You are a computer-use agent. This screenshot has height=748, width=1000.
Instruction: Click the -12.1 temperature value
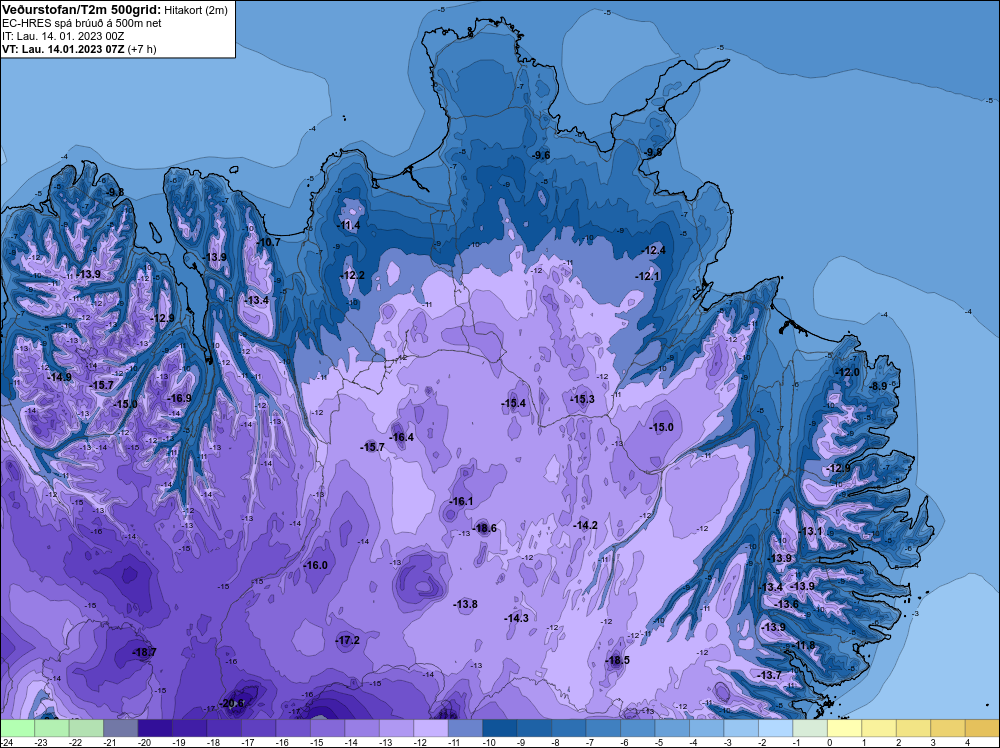pos(647,275)
